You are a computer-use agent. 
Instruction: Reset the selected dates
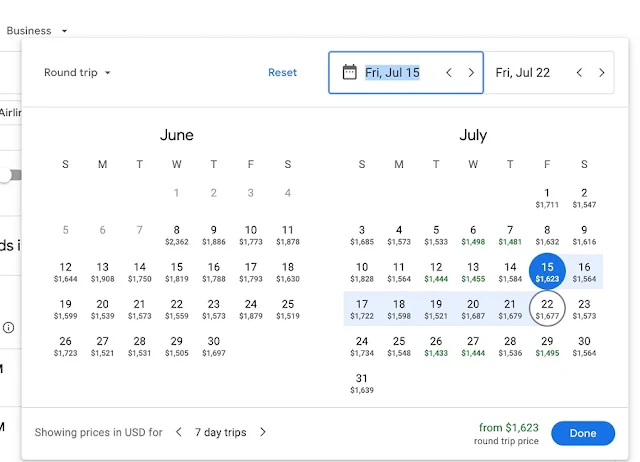click(282, 72)
